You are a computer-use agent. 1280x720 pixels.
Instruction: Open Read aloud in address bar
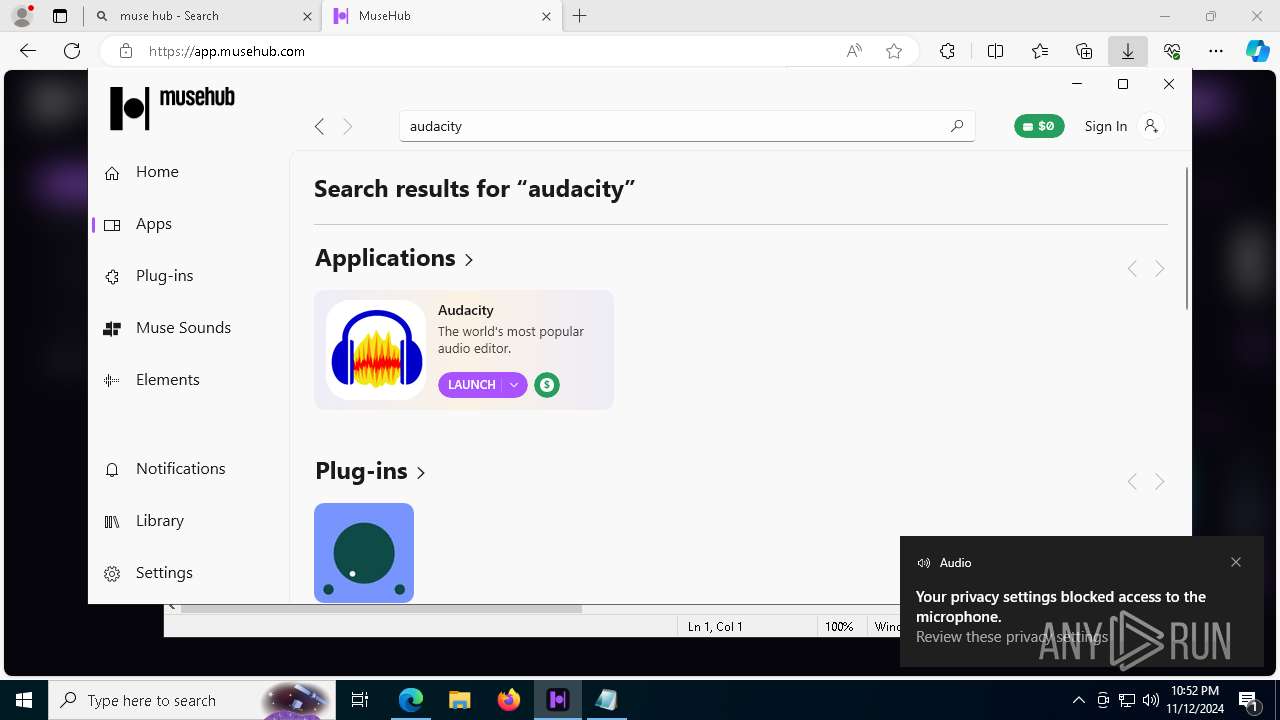854,51
